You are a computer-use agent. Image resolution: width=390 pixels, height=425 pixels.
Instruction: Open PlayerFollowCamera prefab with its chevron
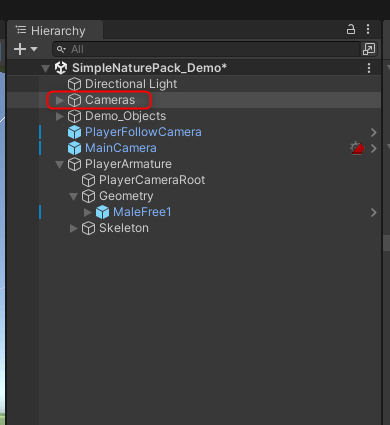tap(374, 132)
